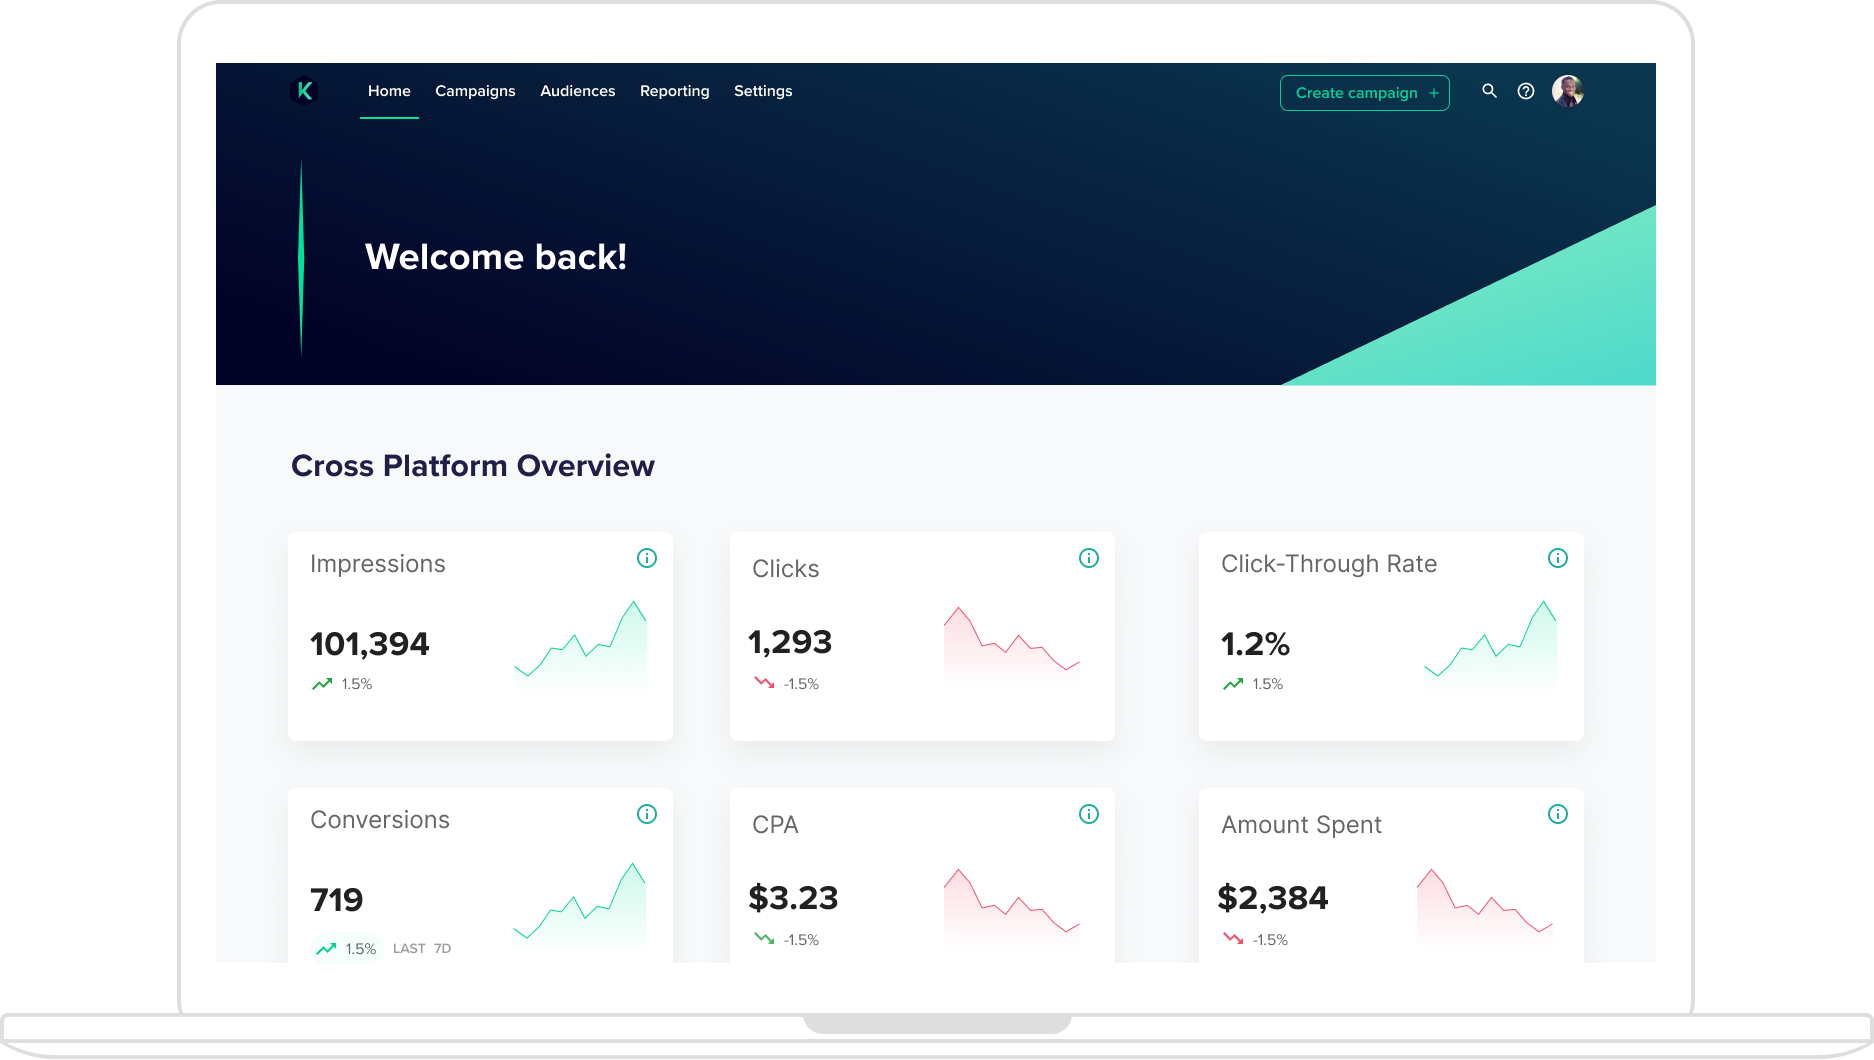Open the Settings menu item
This screenshot has height=1060, width=1874.
tap(763, 91)
